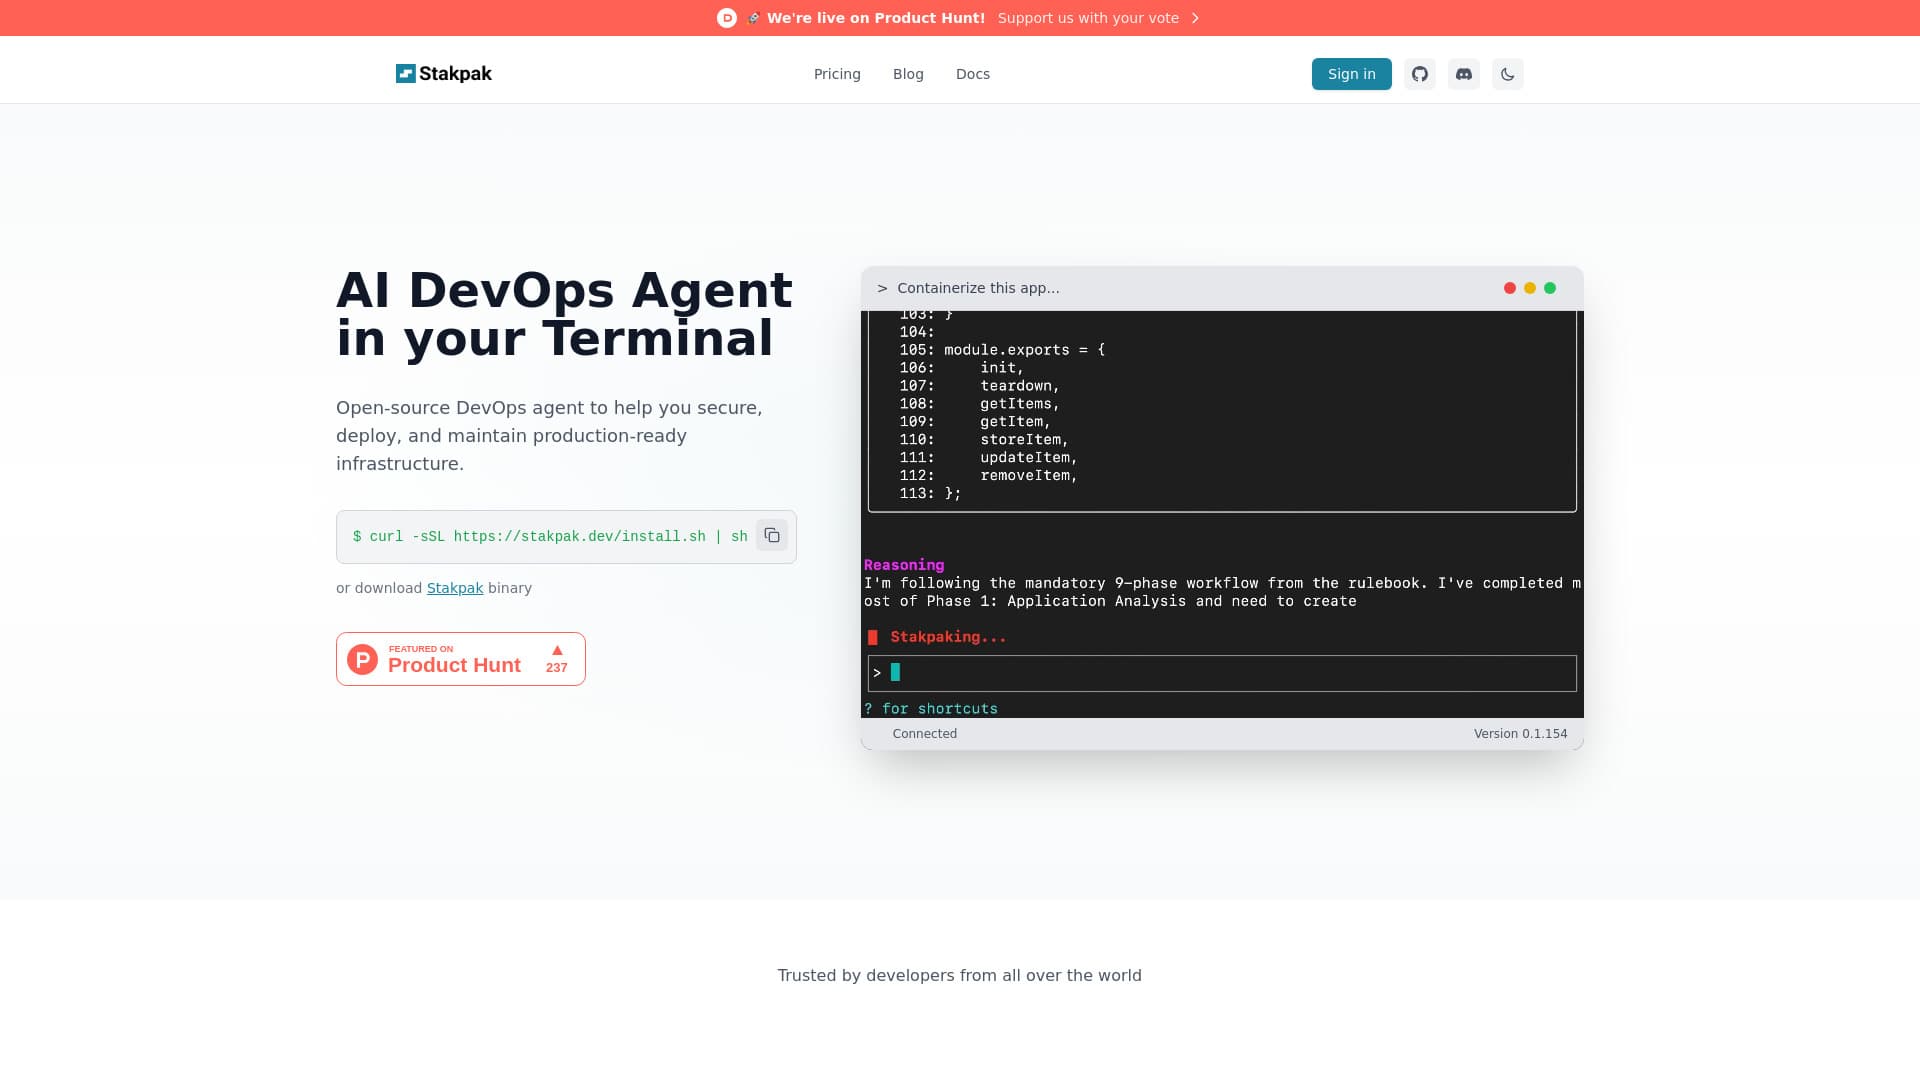This screenshot has height=1080, width=1920.
Task: Click the Product Hunt P logo on the badge
Action: pos(361,659)
